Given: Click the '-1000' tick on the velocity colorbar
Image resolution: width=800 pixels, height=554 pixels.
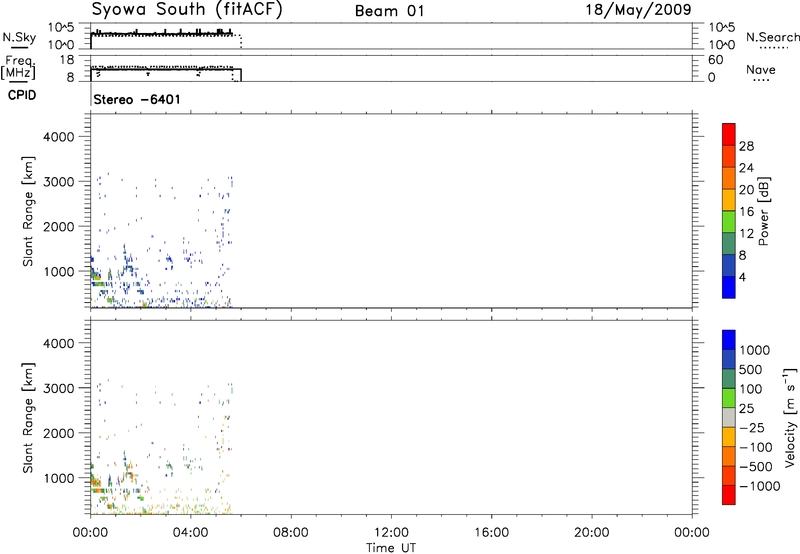Looking at the screenshot, I should 759,486.
